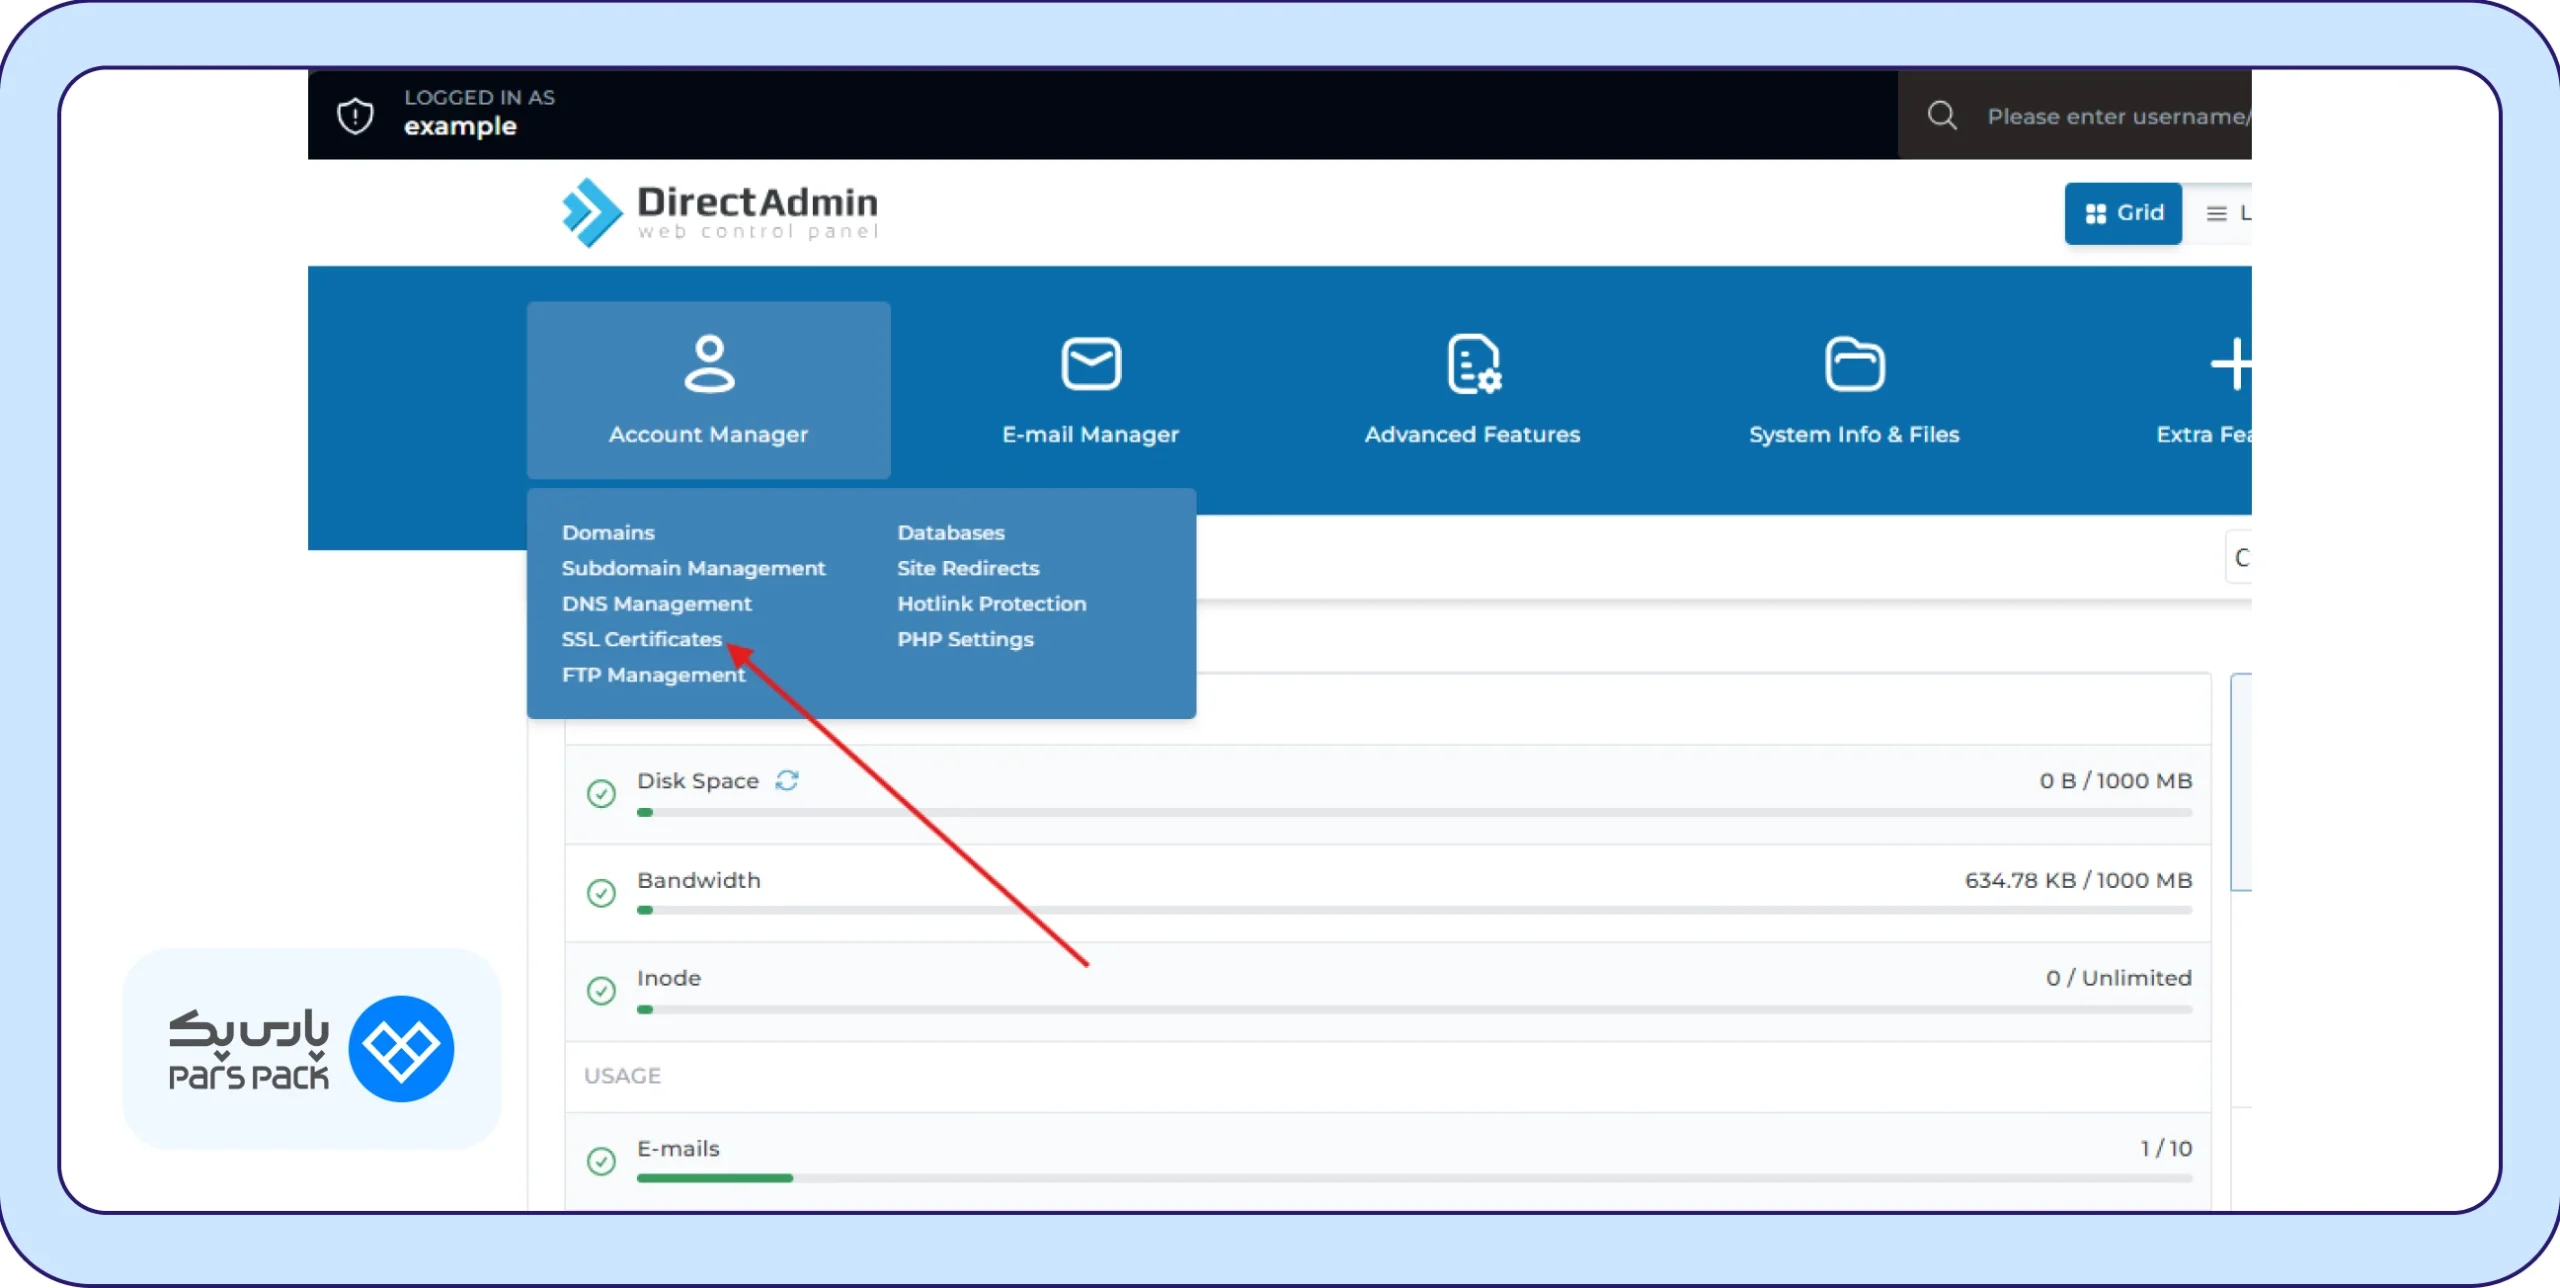Open PHP Settings
Viewport: 2560px width, 1288px height.
pyautogui.click(x=965, y=639)
